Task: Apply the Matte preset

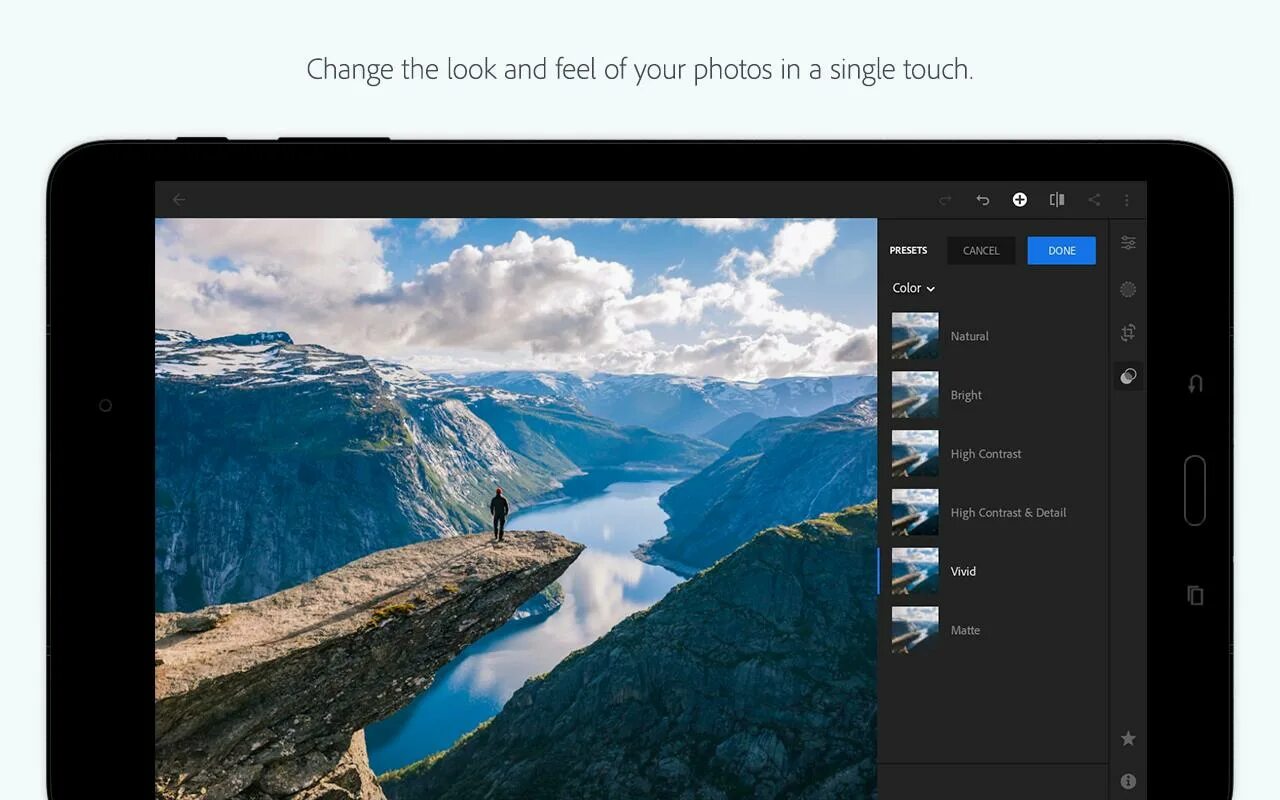Action: tap(992, 630)
